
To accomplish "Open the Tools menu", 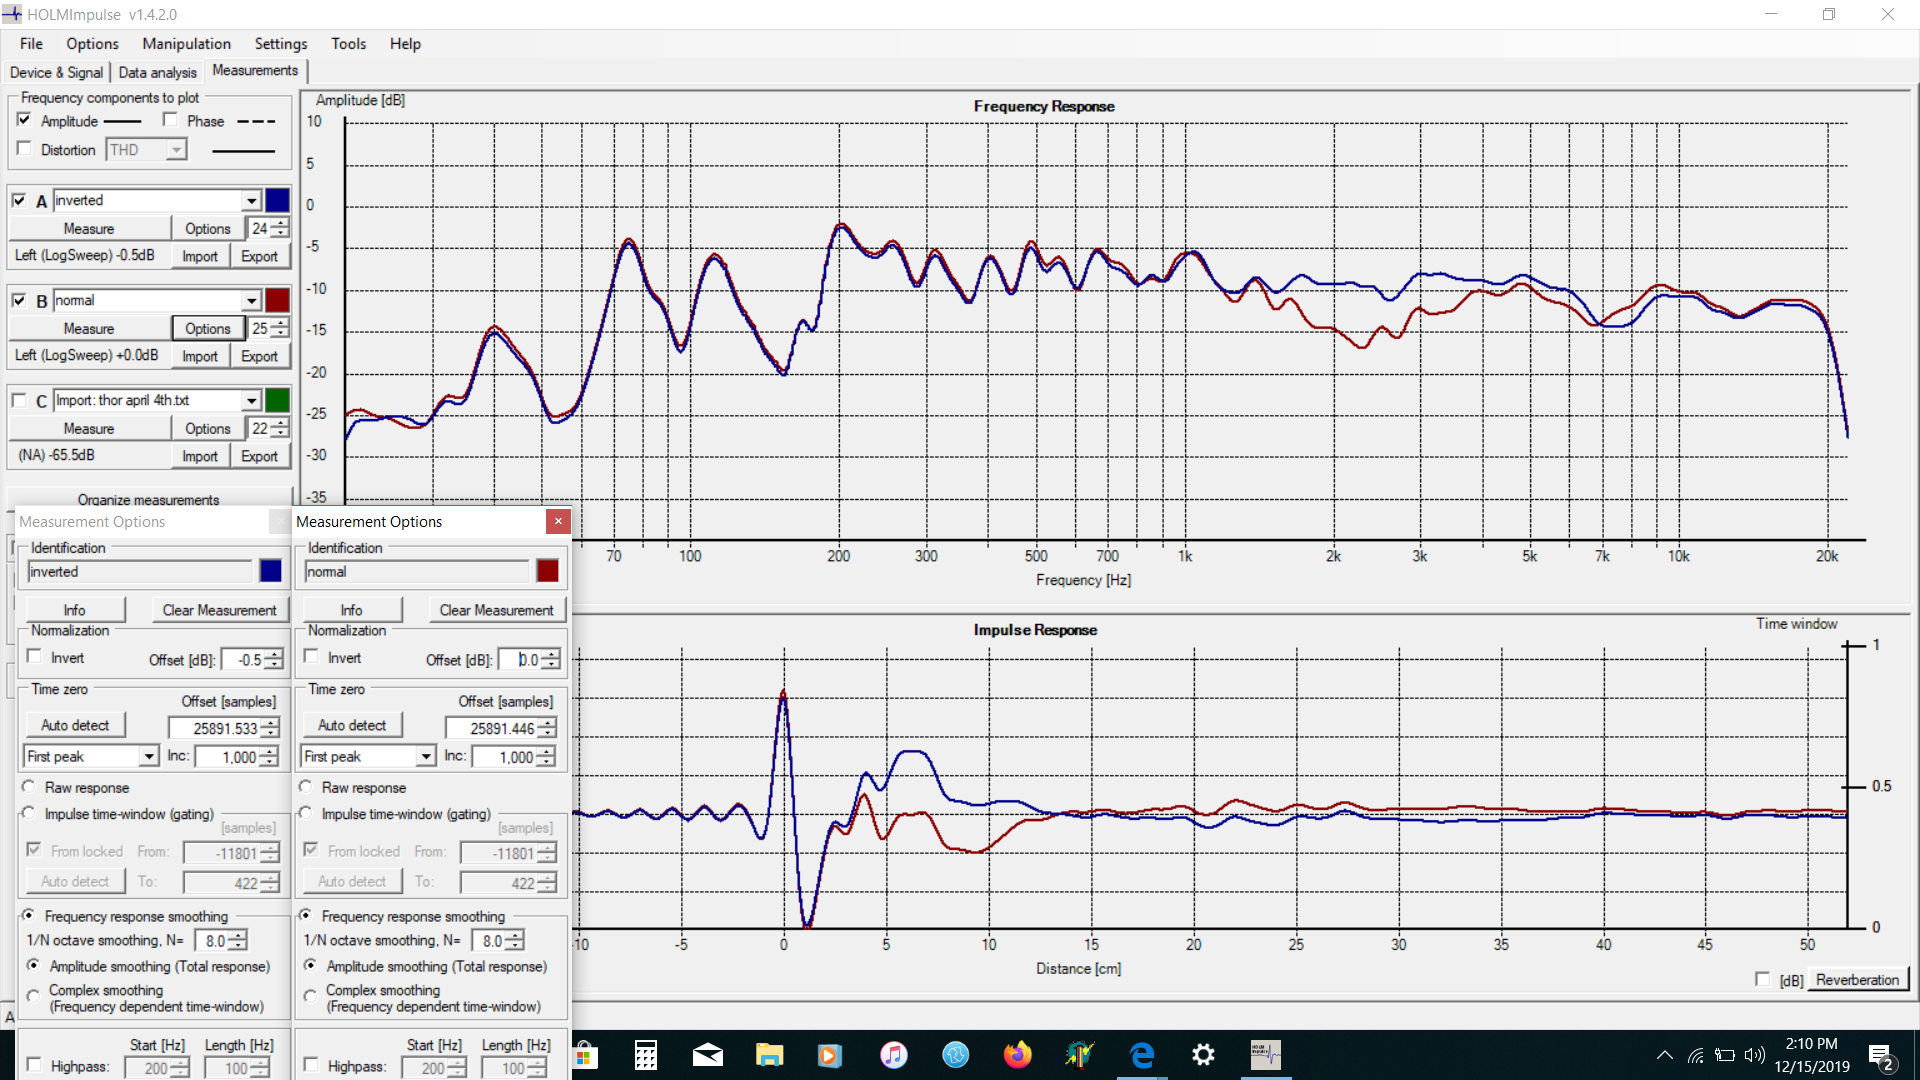I will point(348,44).
